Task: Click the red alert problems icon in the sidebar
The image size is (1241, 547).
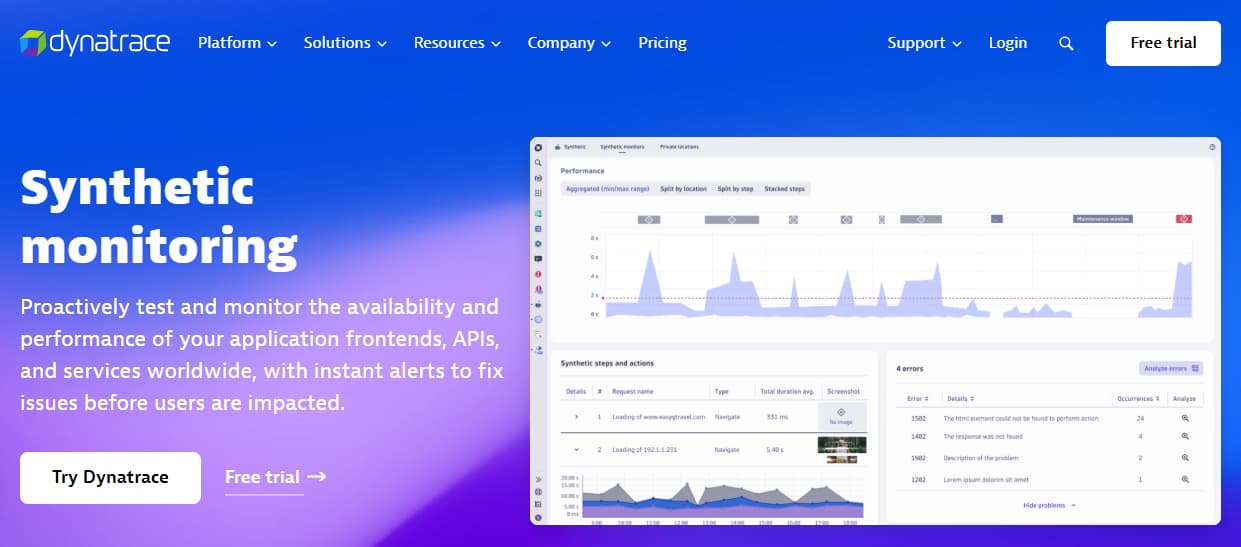Action: tap(538, 273)
